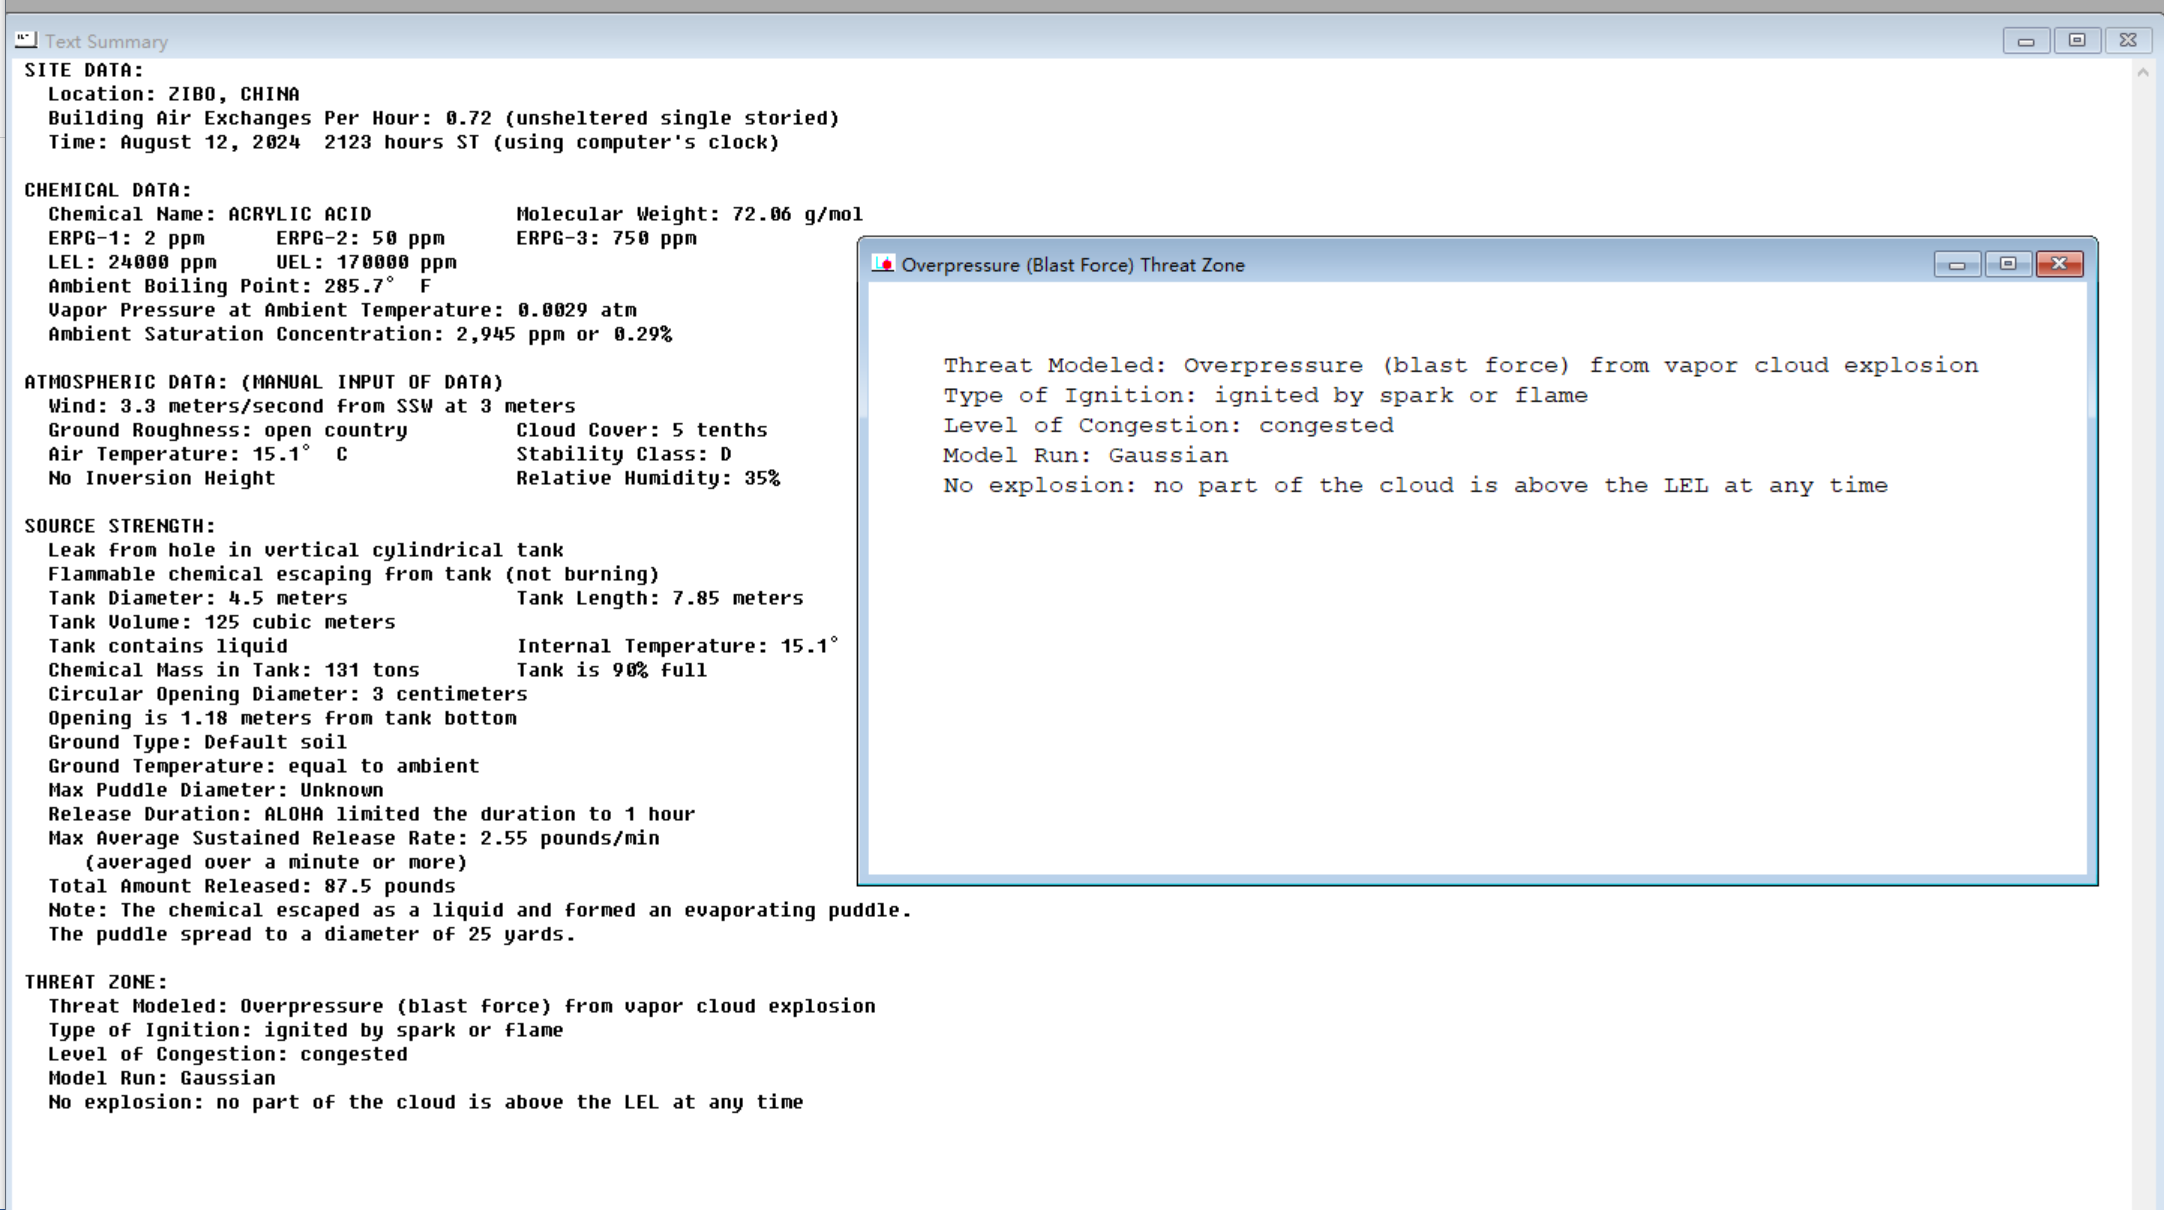Screen dimensions: 2164x1210
Task: Click the SOURCE STRENGTH heading
Action: 120,526
